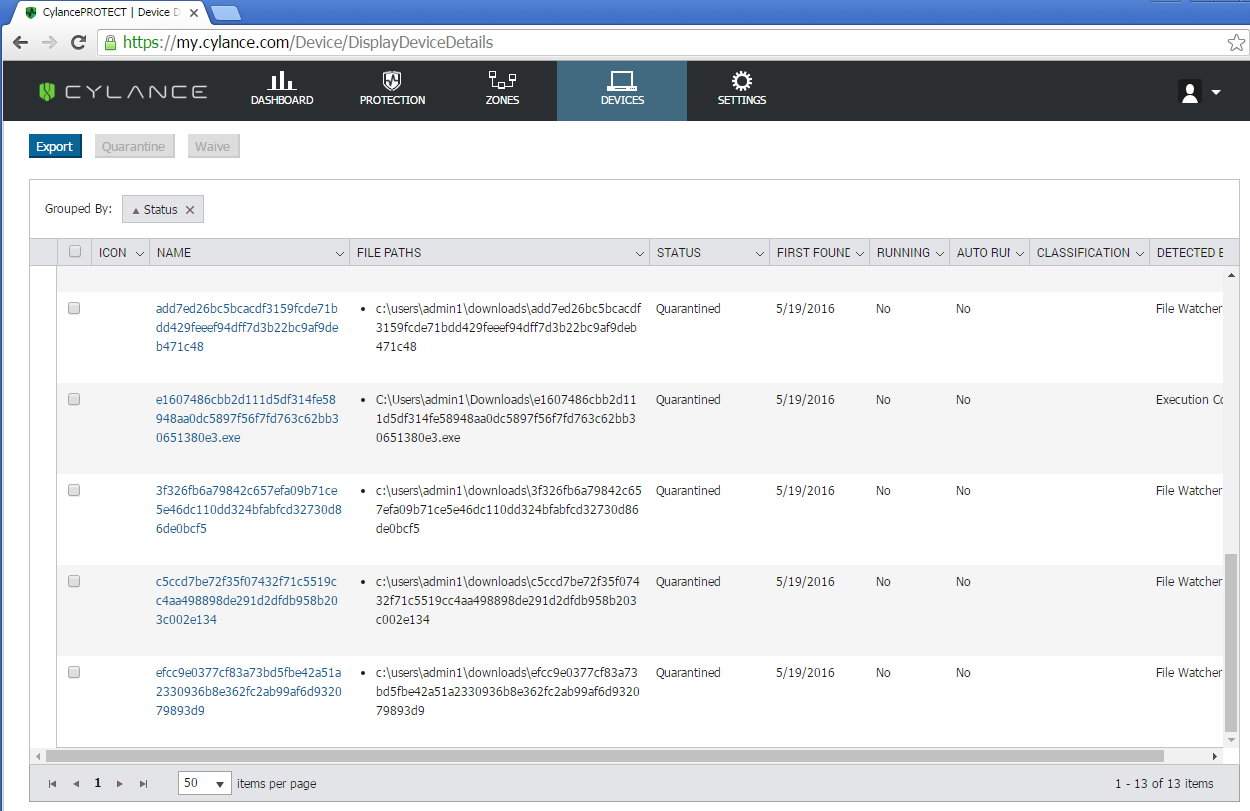The height and width of the screenshot is (811, 1250).
Task: Open the AUTO RUN column menu
Action: (1019, 254)
